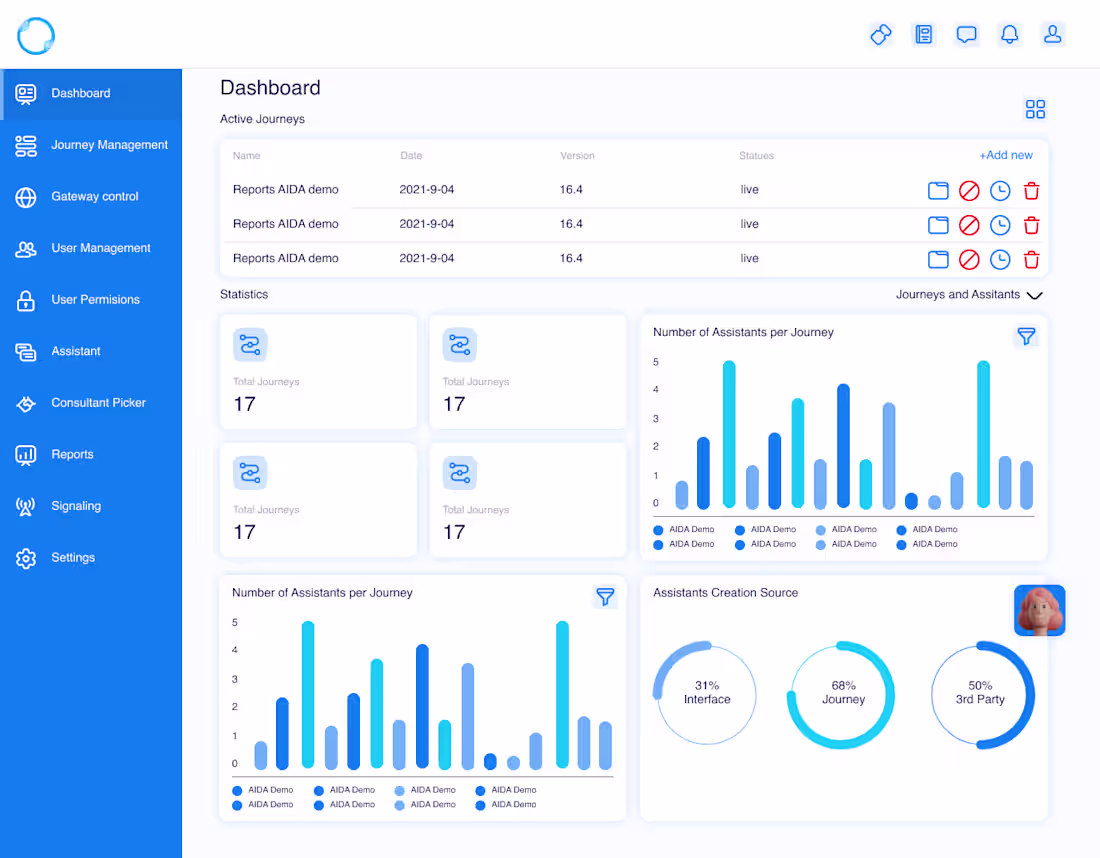Open the user profile icon
This screenshot has width=1100, height=858.
click(x=1052, y=34)
